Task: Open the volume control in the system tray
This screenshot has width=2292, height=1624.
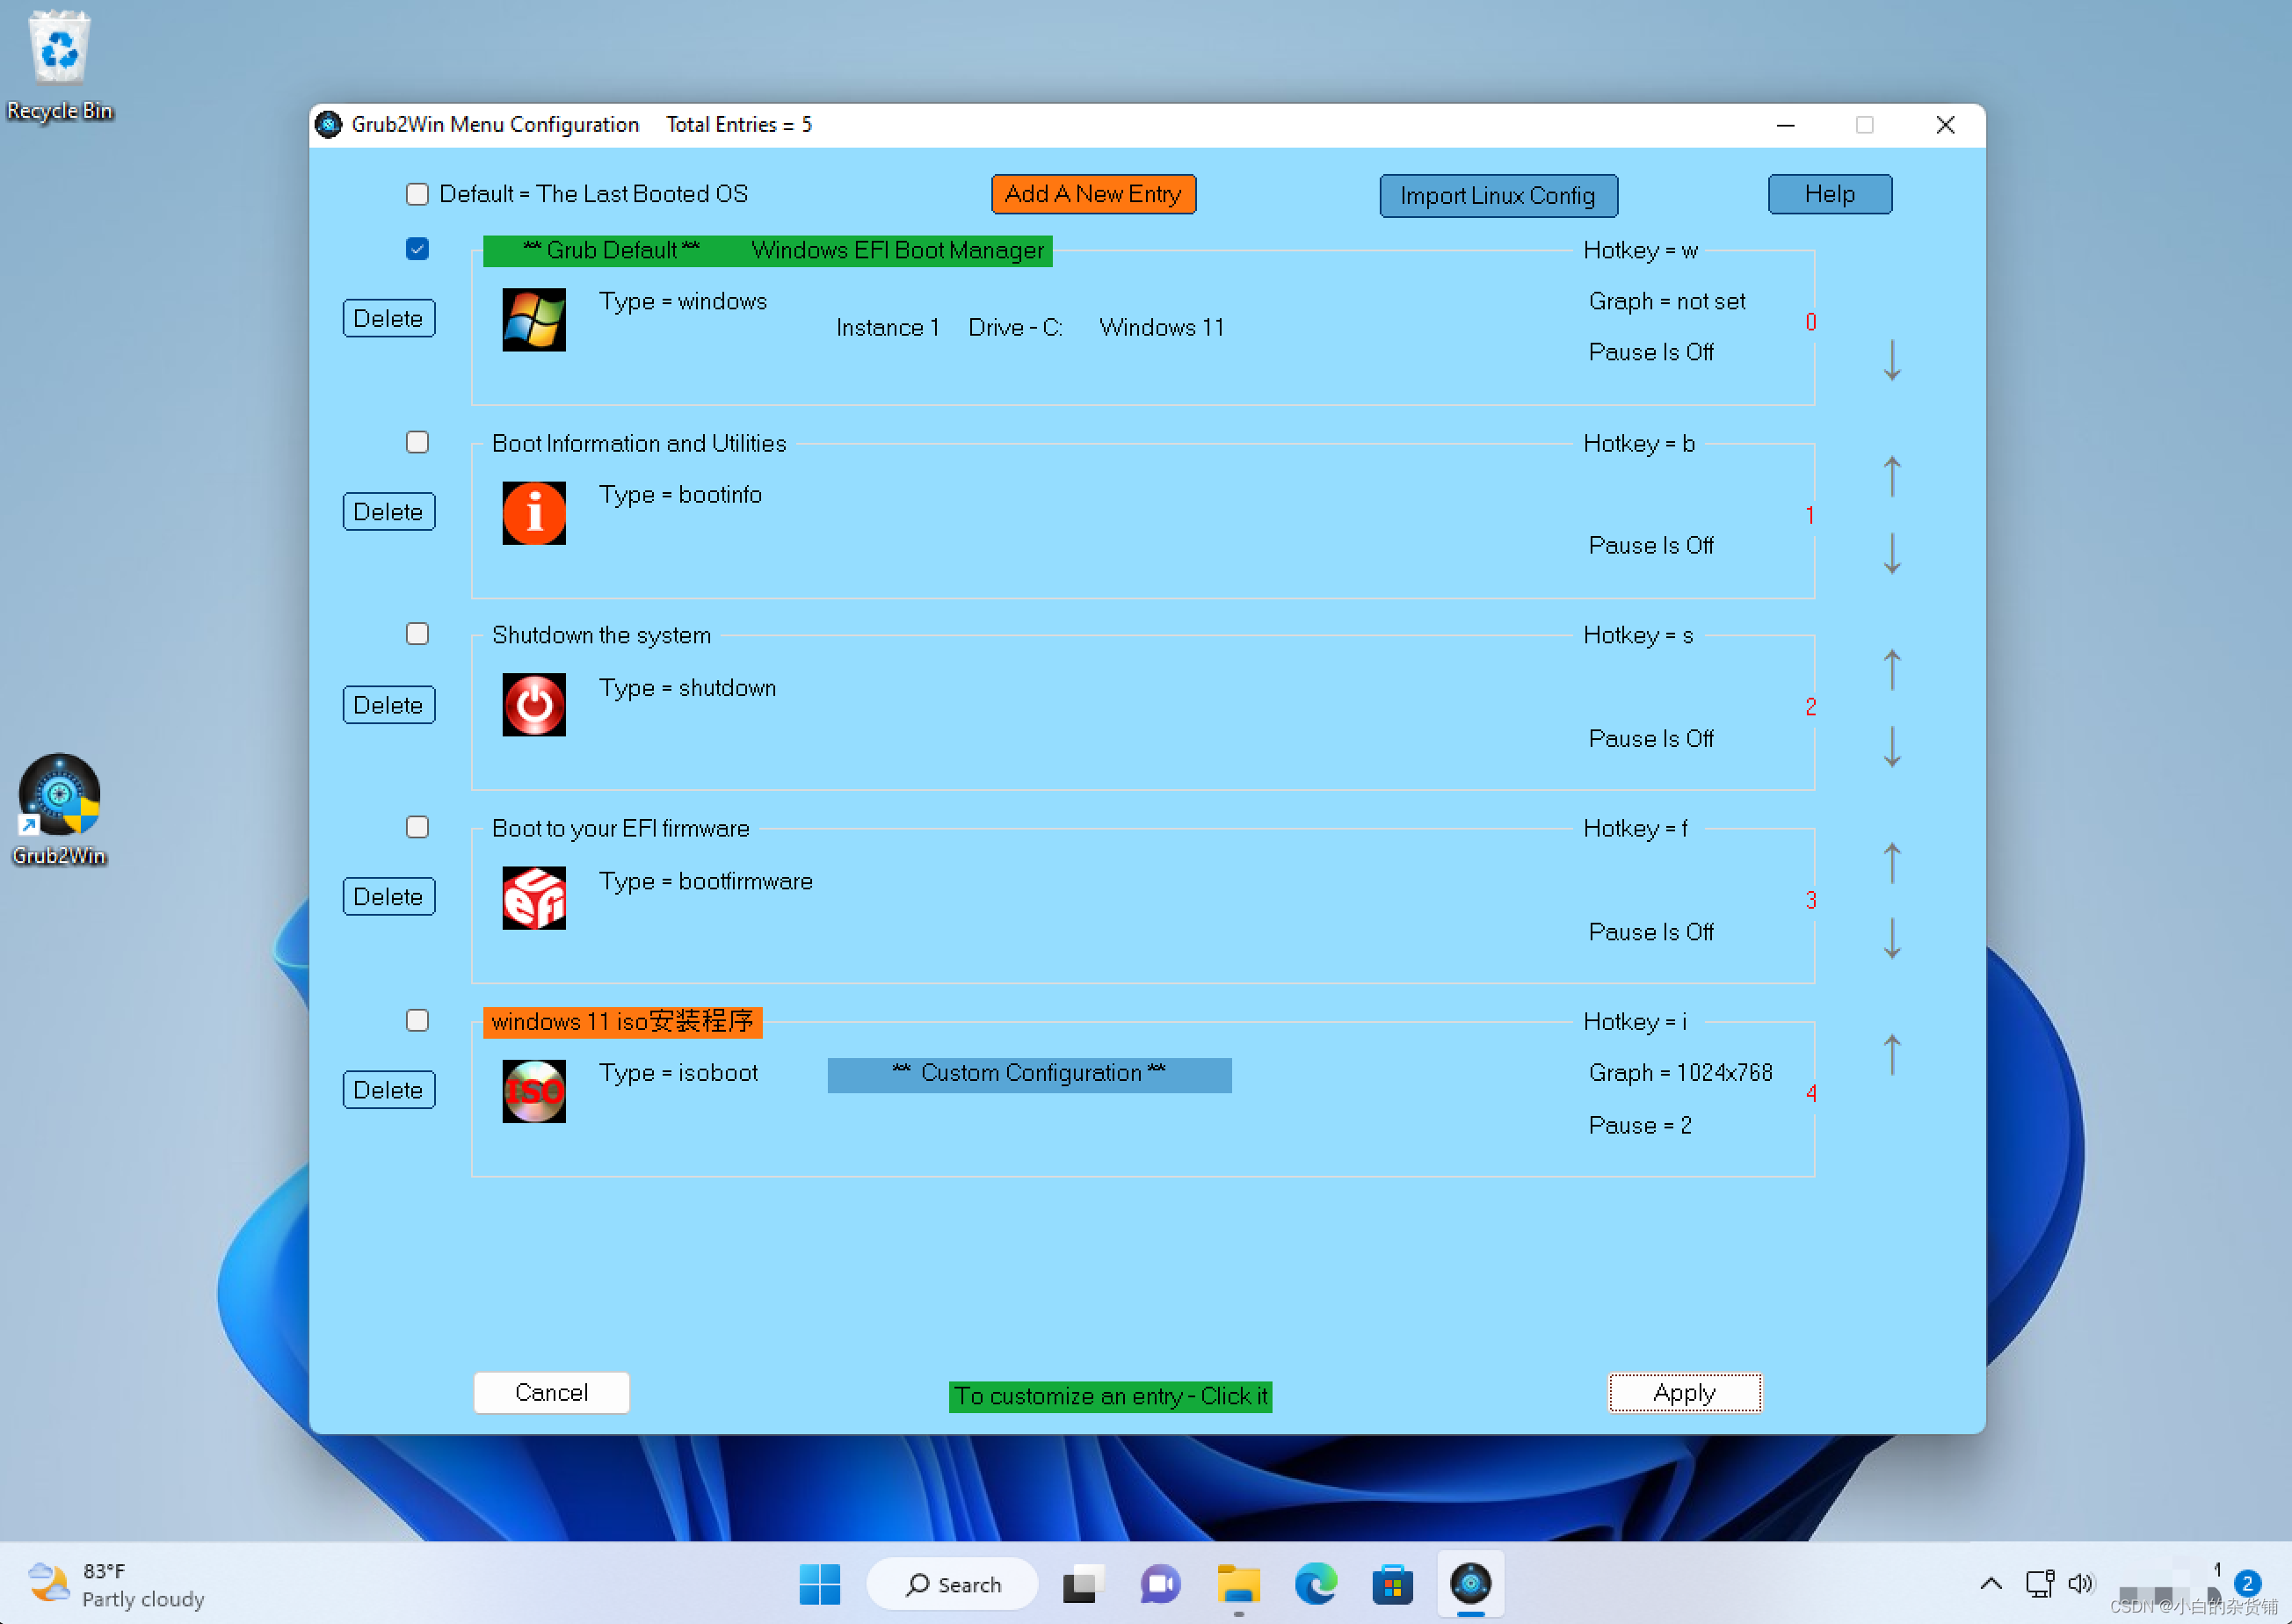Action: click(2080, 1583)
